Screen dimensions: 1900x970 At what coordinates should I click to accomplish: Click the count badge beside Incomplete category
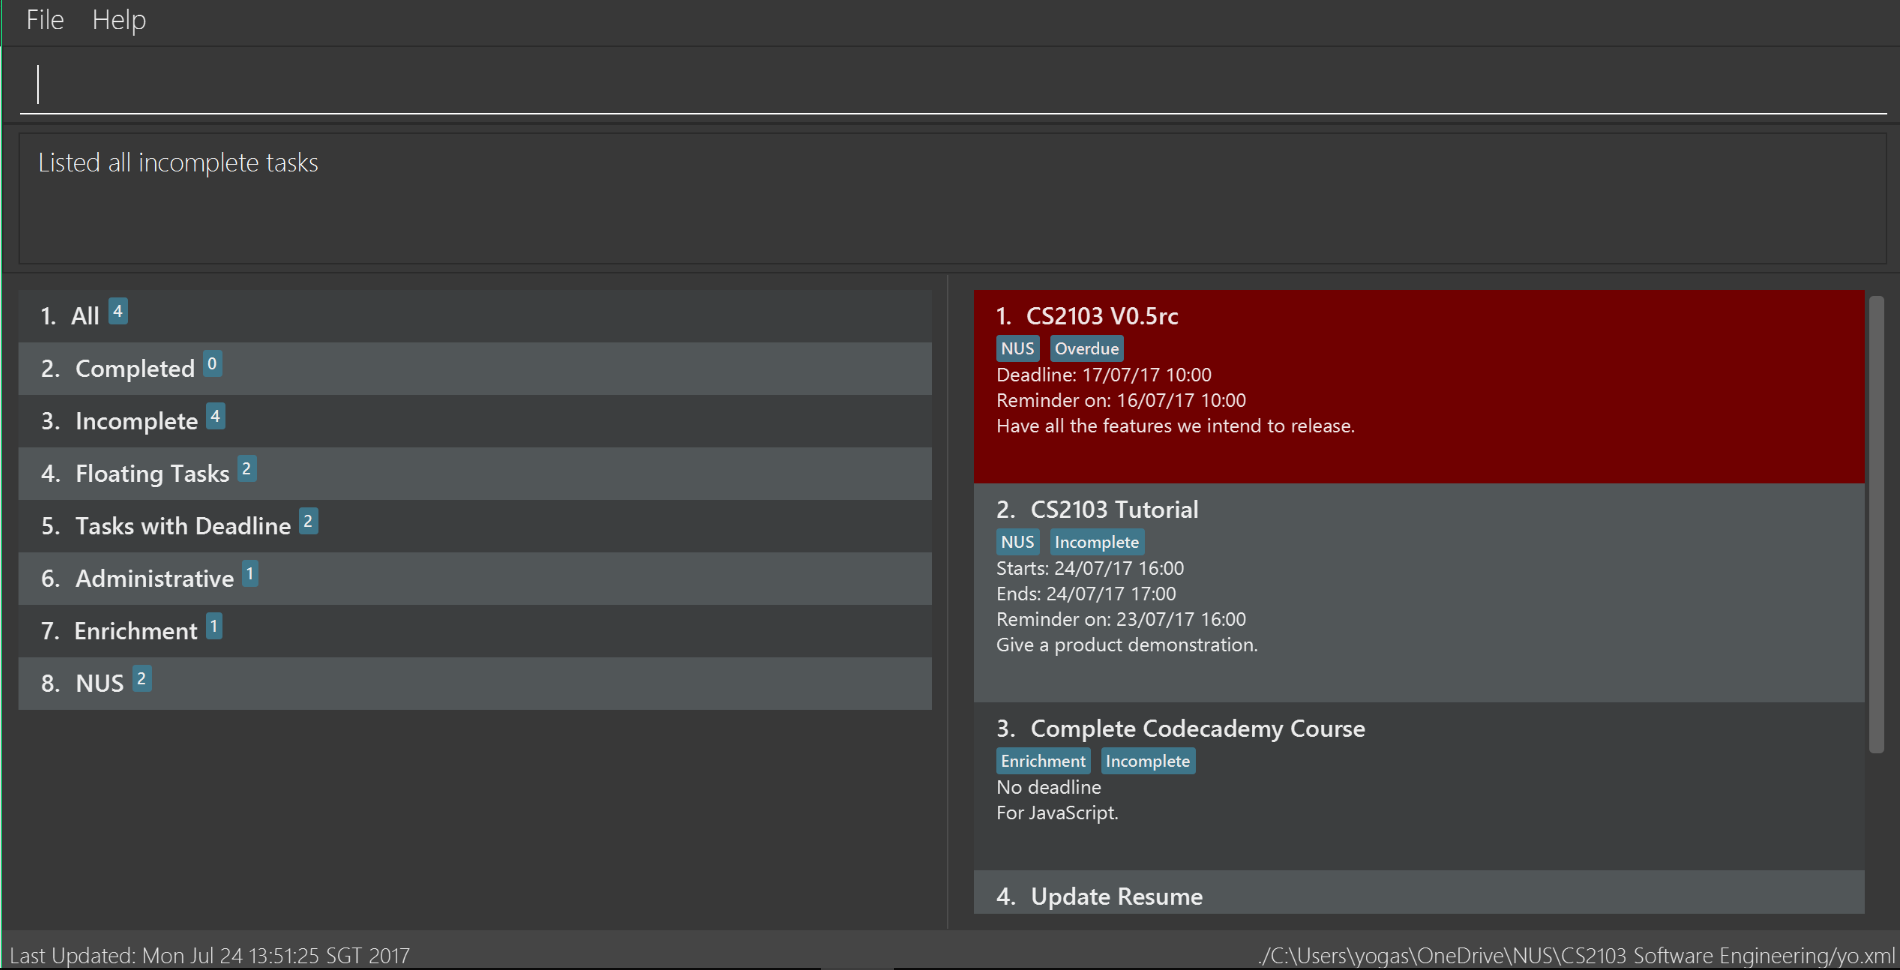coord(215,416)
